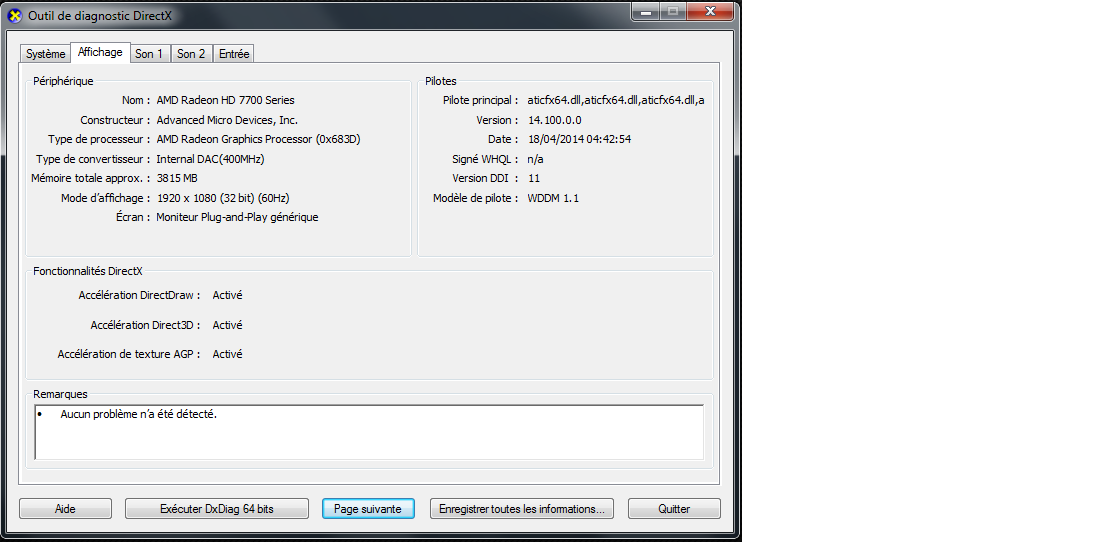Switch to the Système tab
The image size is (1107, 542).
pyautogui.click(x=46, y=54)
